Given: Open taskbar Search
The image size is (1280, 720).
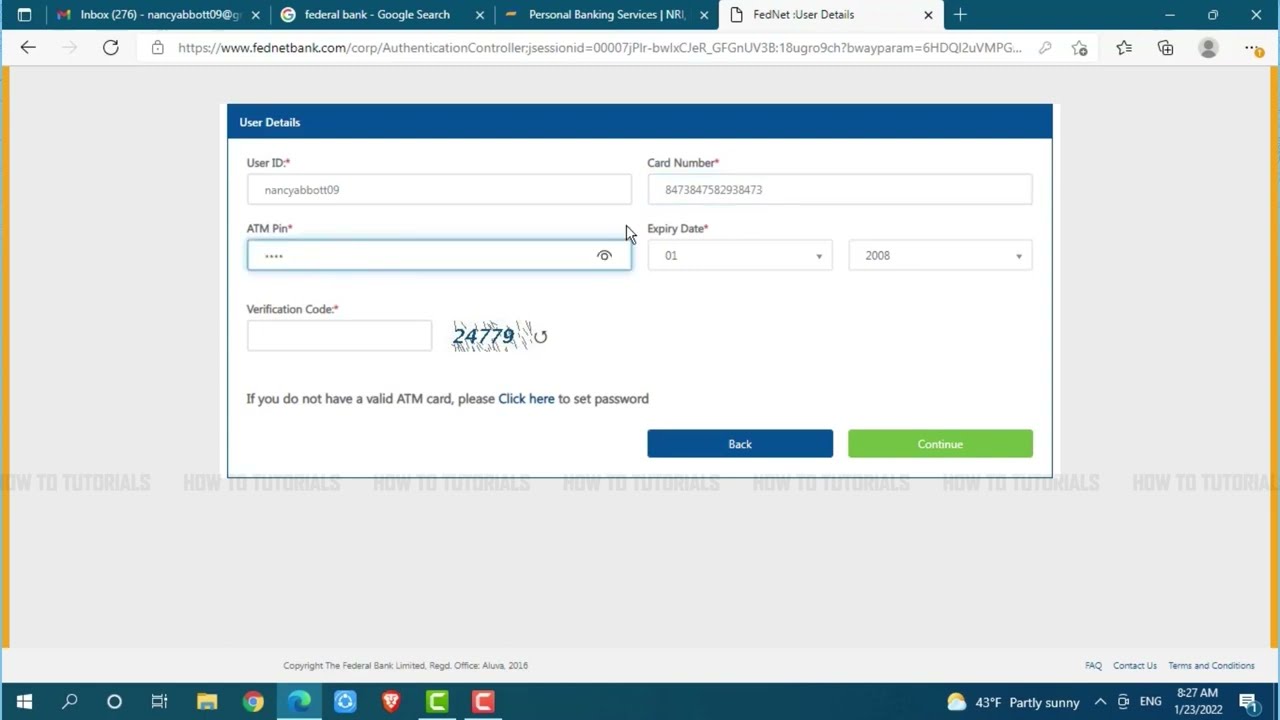Looking at the screenshot, I should click(x=69, y=702).
